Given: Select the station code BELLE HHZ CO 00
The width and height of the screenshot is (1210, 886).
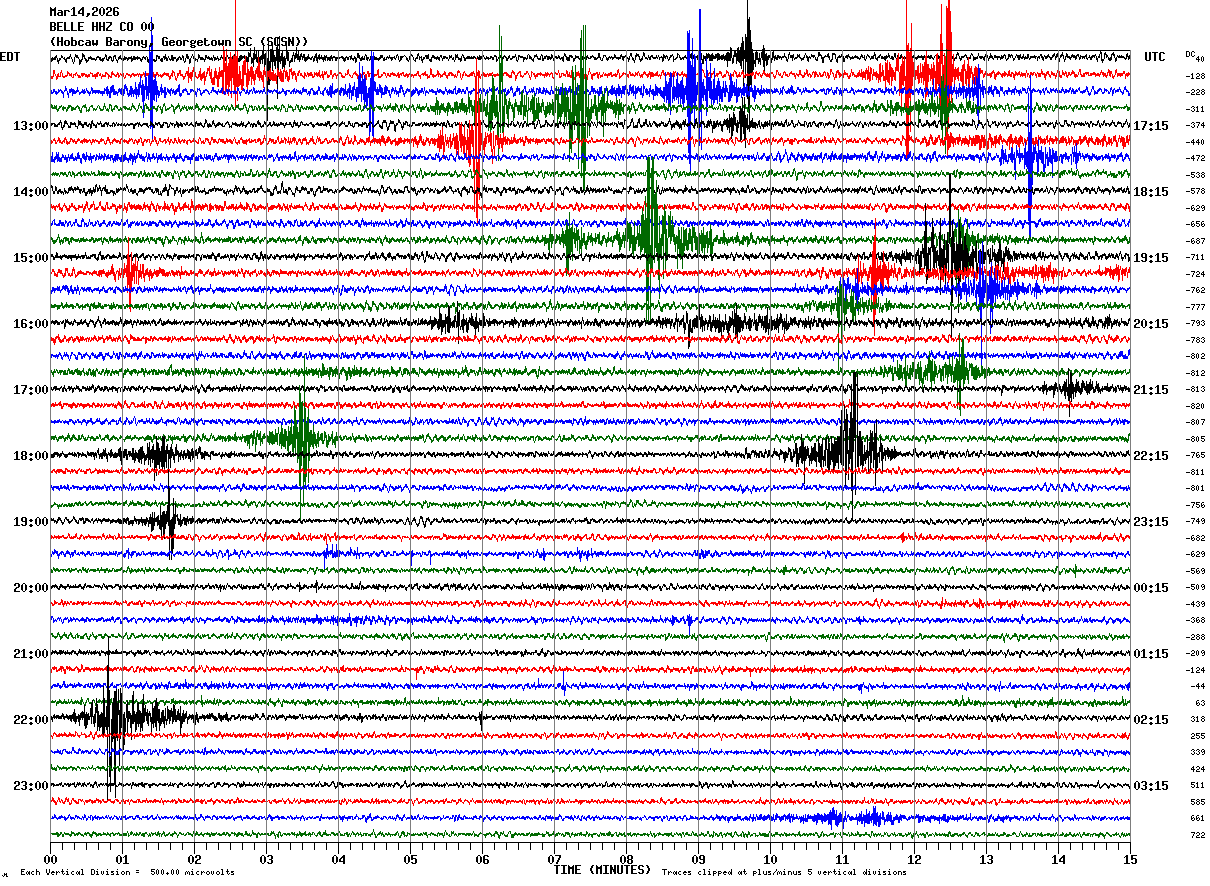Looking at the screenshot, I should coord(102,27).
